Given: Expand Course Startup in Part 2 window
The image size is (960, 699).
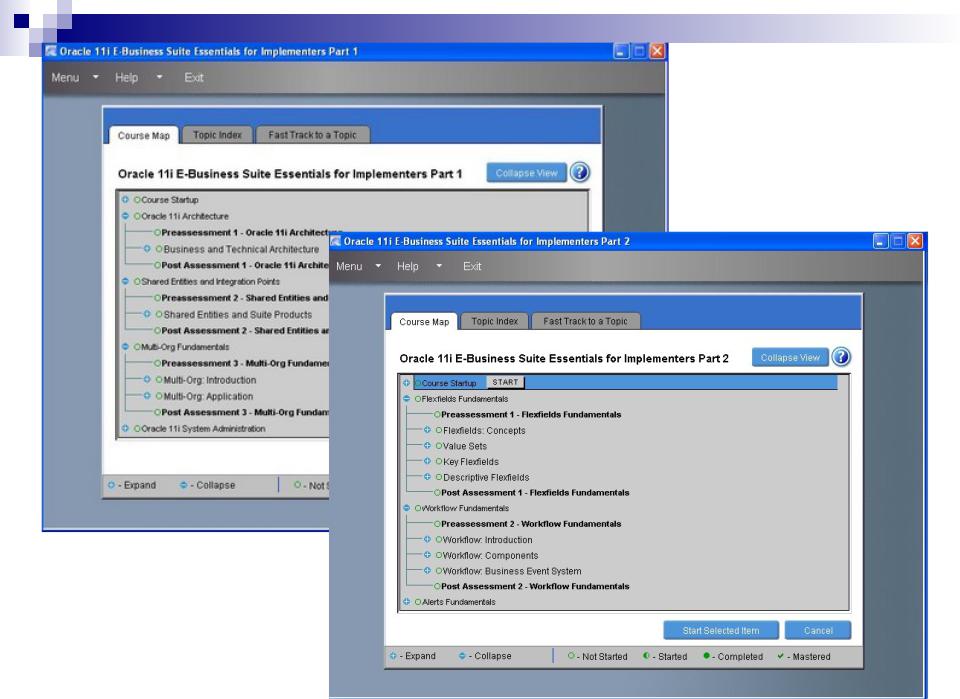Looking at the screenshot, I should coord(406,383).
